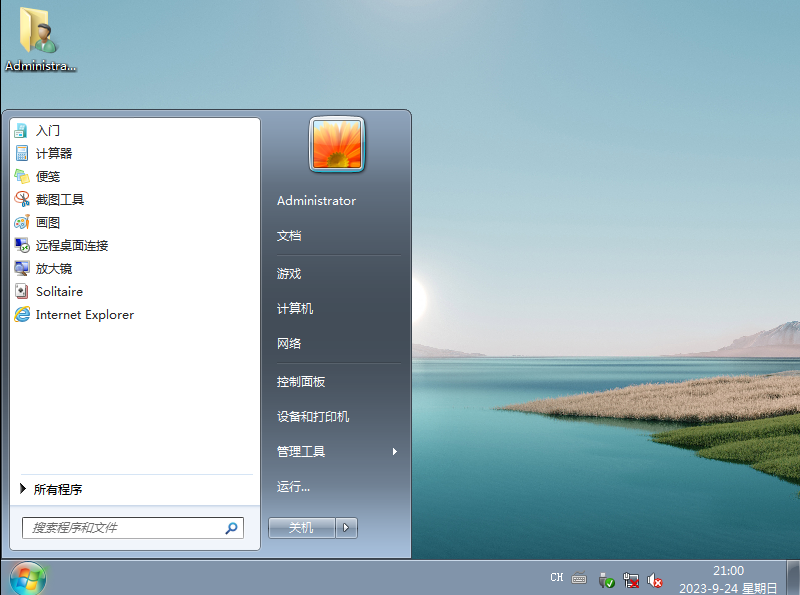The image size is (800, 595).
Task: Open shutdown options arrow beside 关机
Action: [347, 528]
